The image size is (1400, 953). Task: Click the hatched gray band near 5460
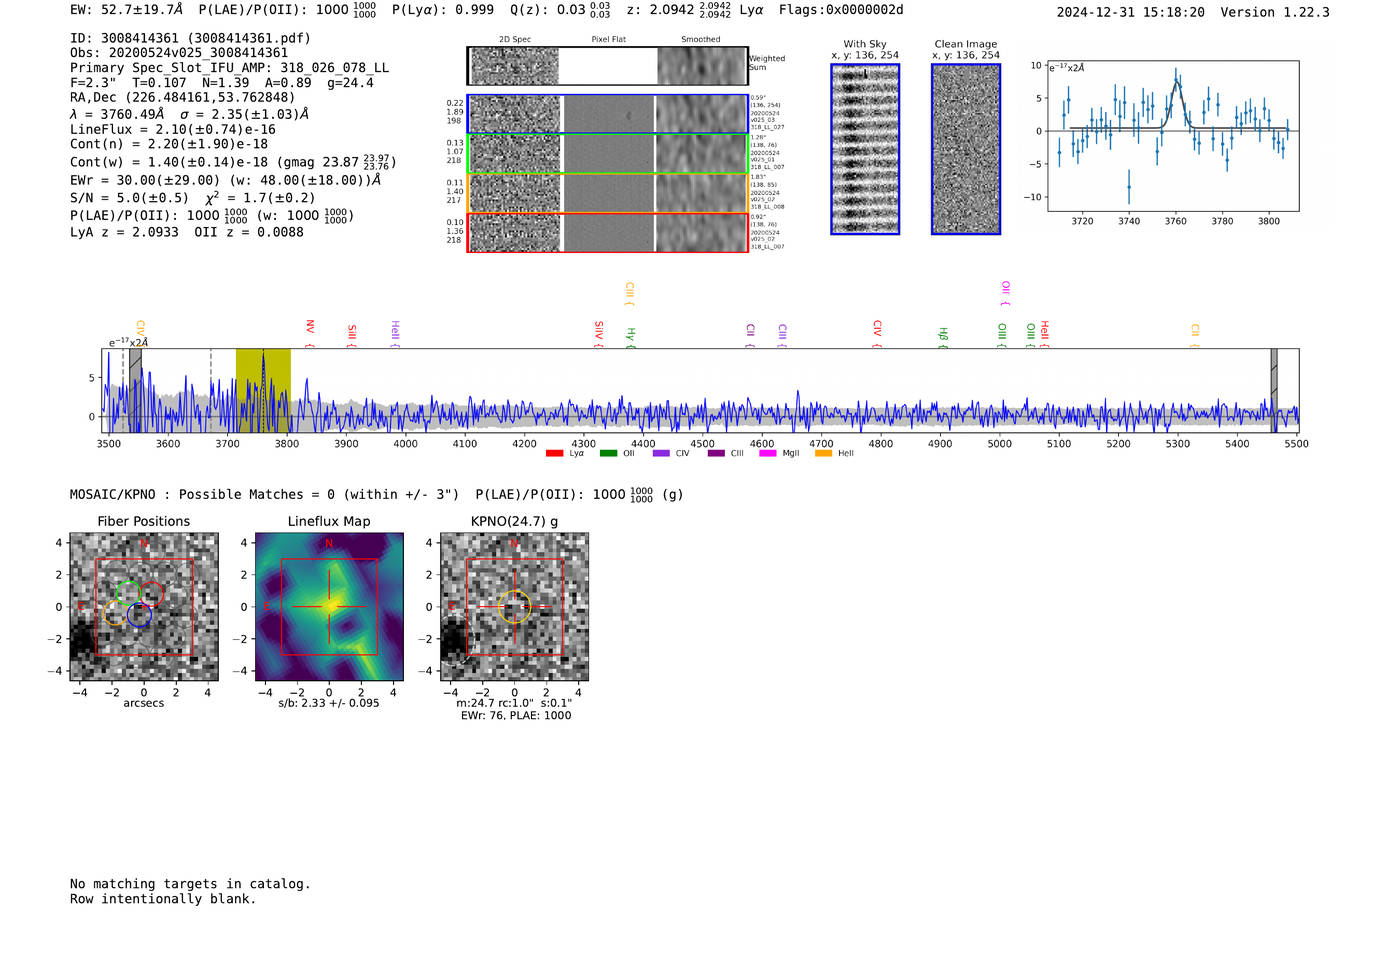pos(1274,390)
